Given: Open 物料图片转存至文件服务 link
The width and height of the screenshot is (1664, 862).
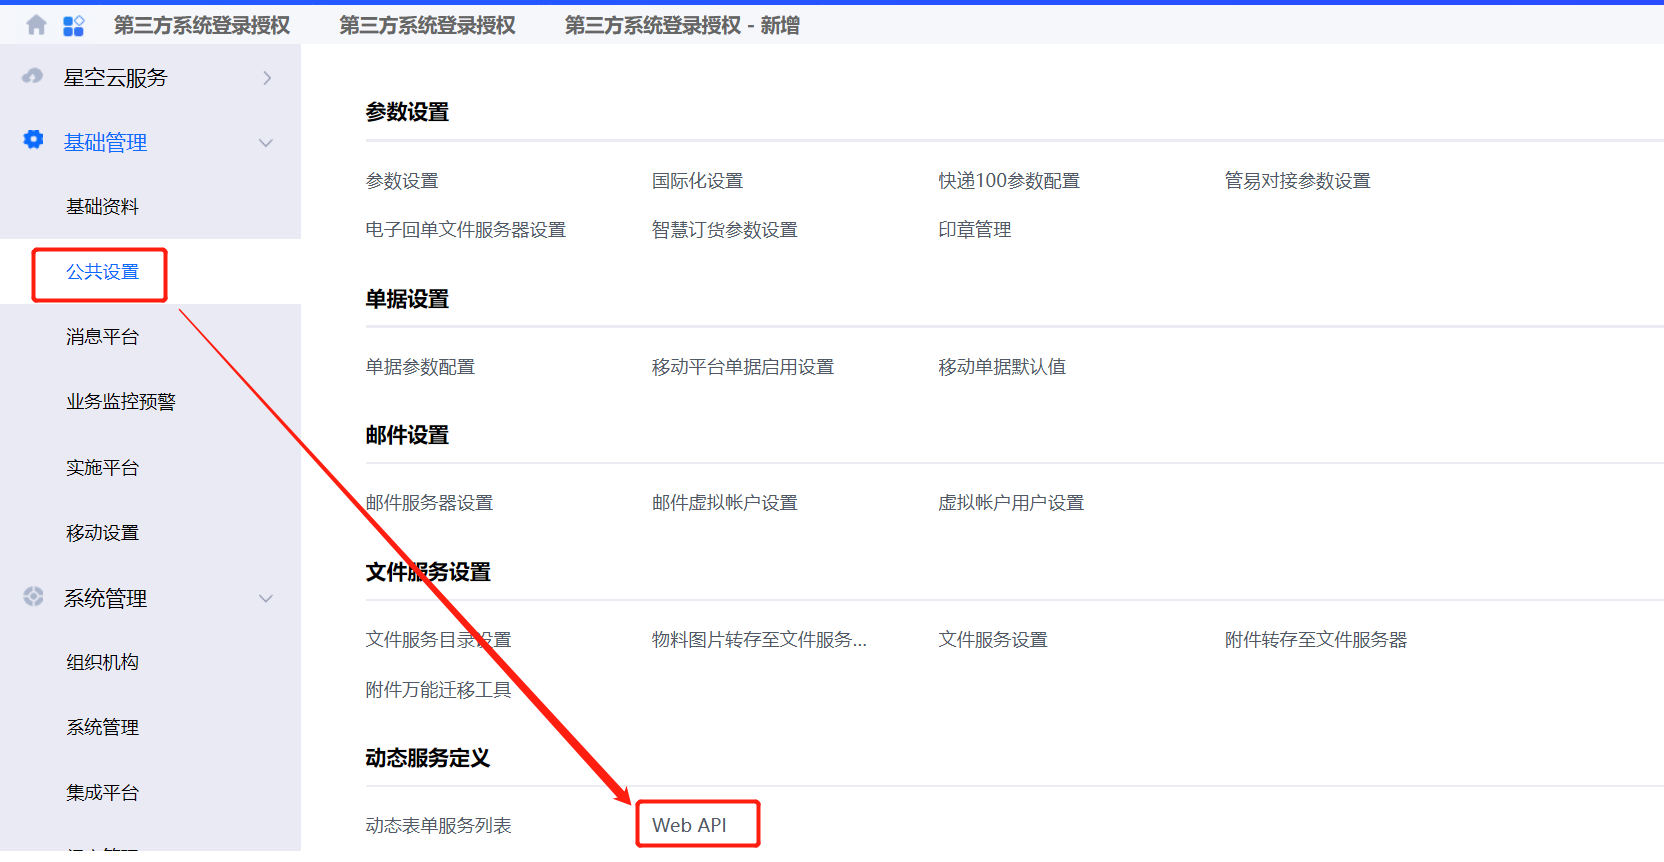Looking at the screenshot, I should click(x=759, y=640).
